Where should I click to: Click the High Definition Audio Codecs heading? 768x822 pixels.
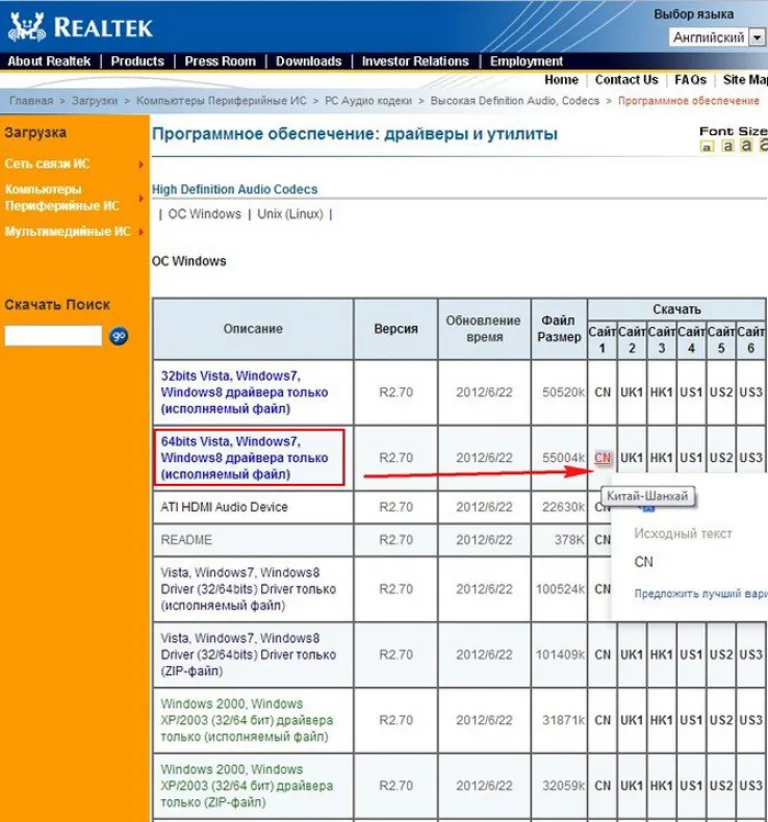pos(235,189)
